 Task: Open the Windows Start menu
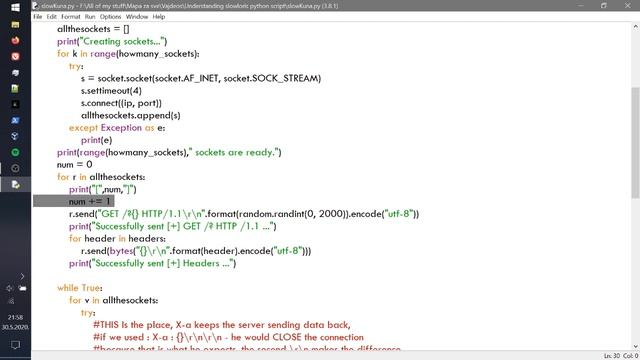(15, 8)
